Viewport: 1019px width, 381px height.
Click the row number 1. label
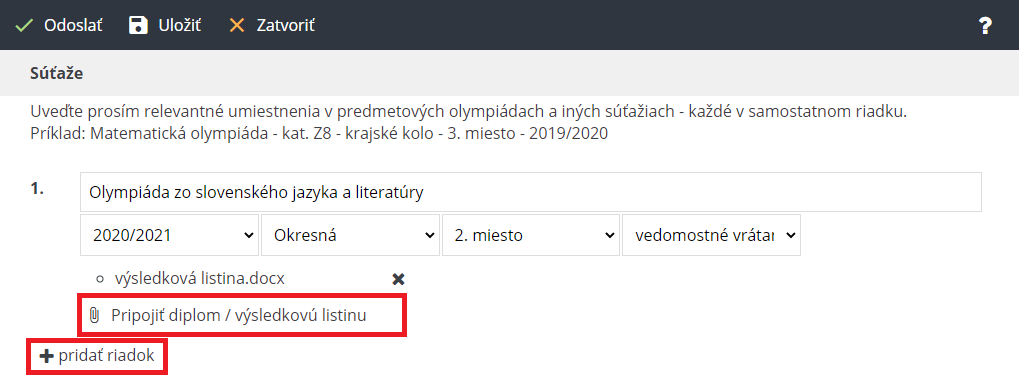(x=36, y=190)
